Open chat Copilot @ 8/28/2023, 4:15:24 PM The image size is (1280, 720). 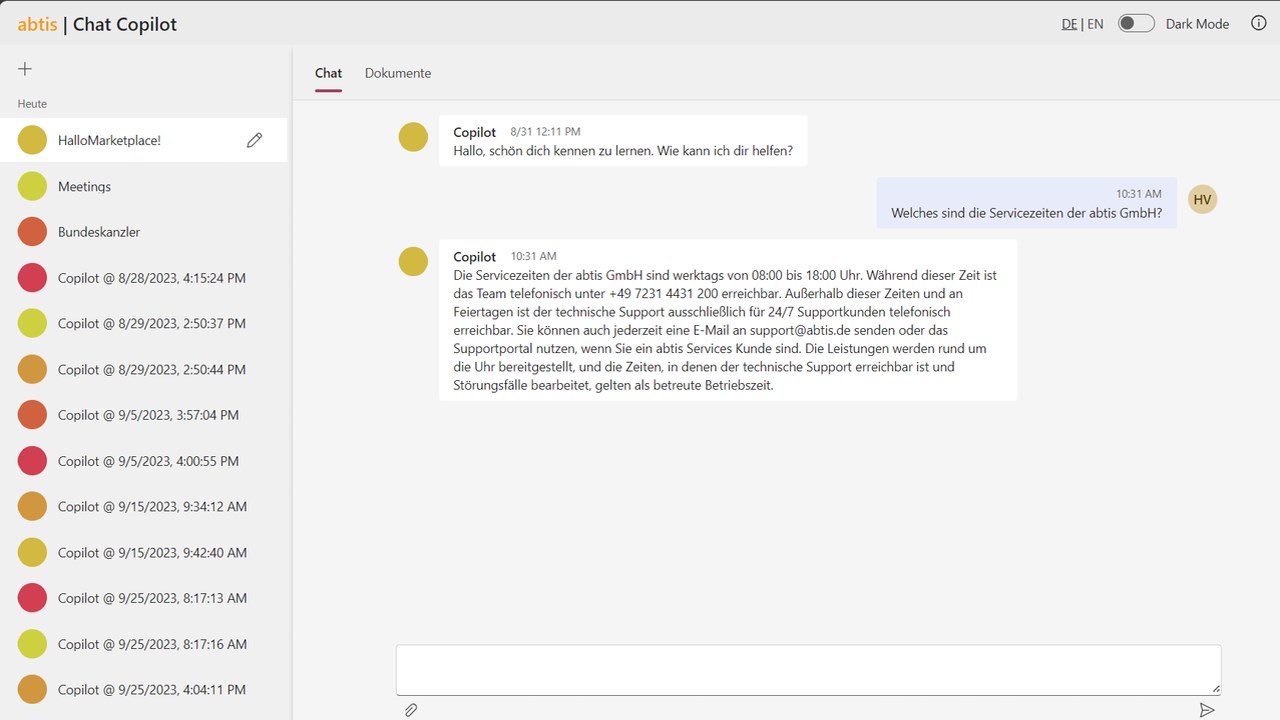coord(143,278)
